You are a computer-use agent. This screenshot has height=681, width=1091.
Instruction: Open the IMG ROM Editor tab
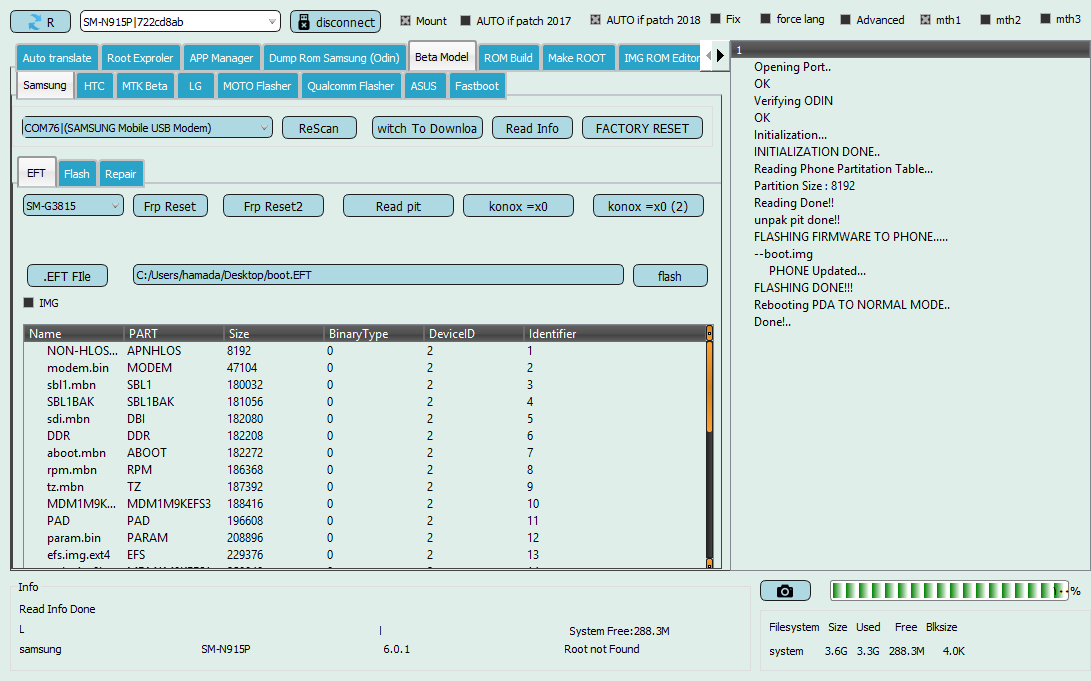pyautogui.click(x=661, y=58)
